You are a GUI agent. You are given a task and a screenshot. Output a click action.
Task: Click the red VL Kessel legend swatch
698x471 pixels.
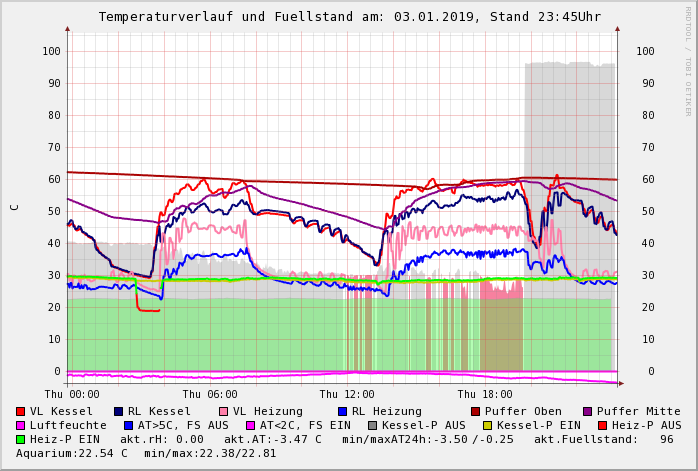tap(21, 411)
